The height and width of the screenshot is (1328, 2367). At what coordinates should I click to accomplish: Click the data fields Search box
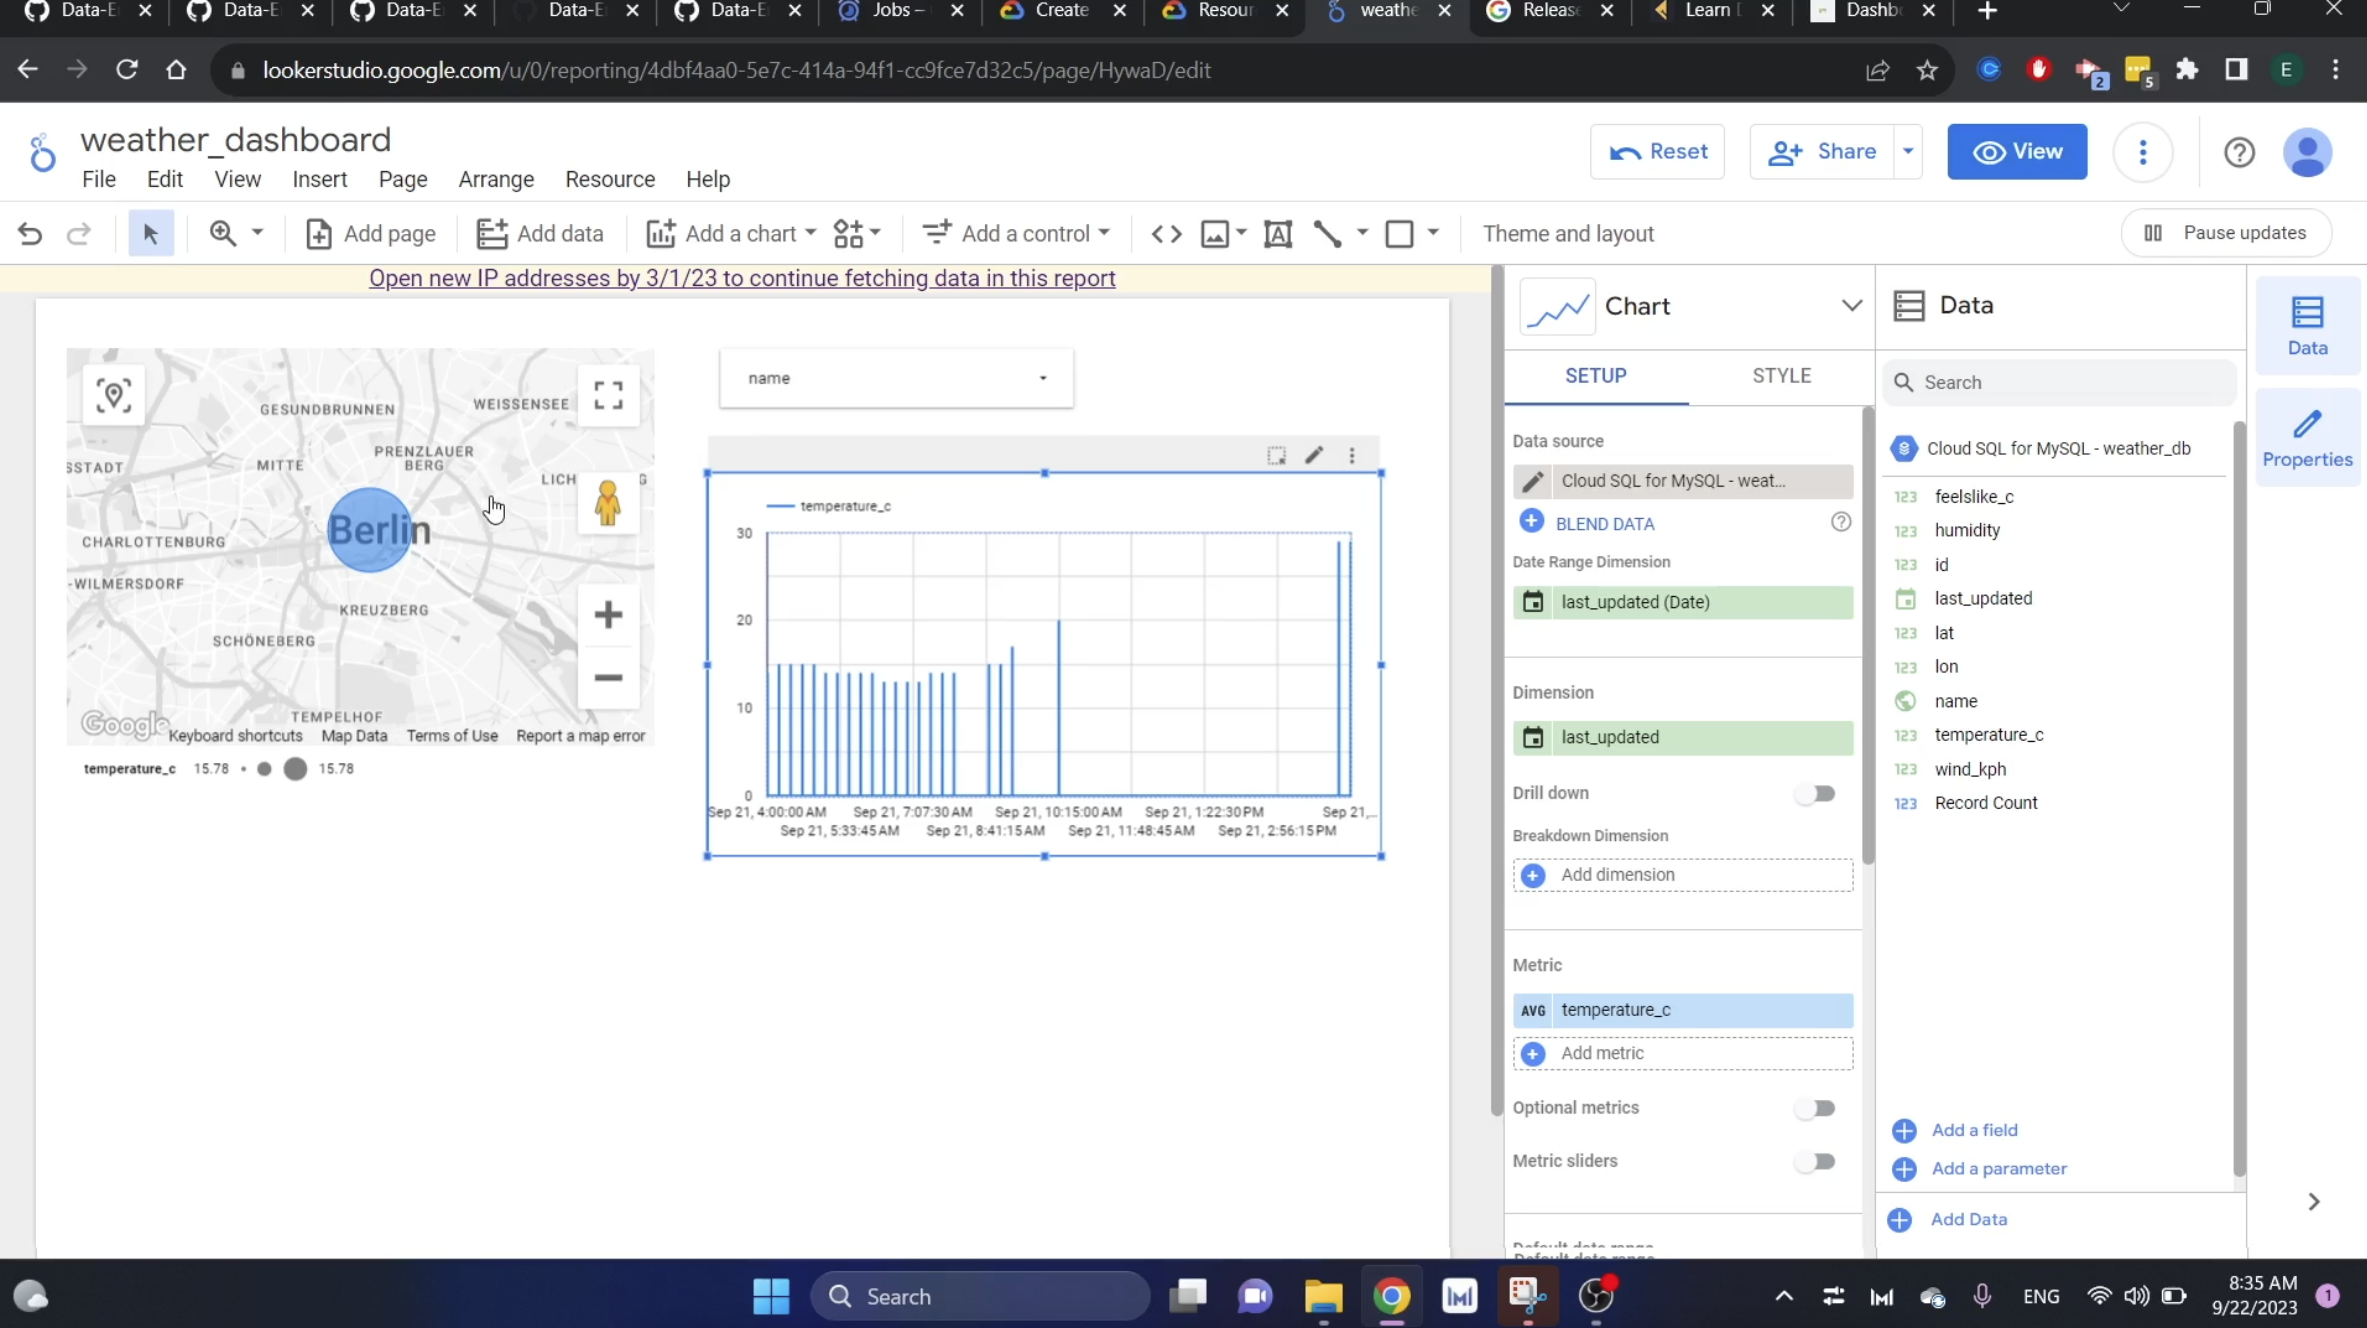[2058, 383]
